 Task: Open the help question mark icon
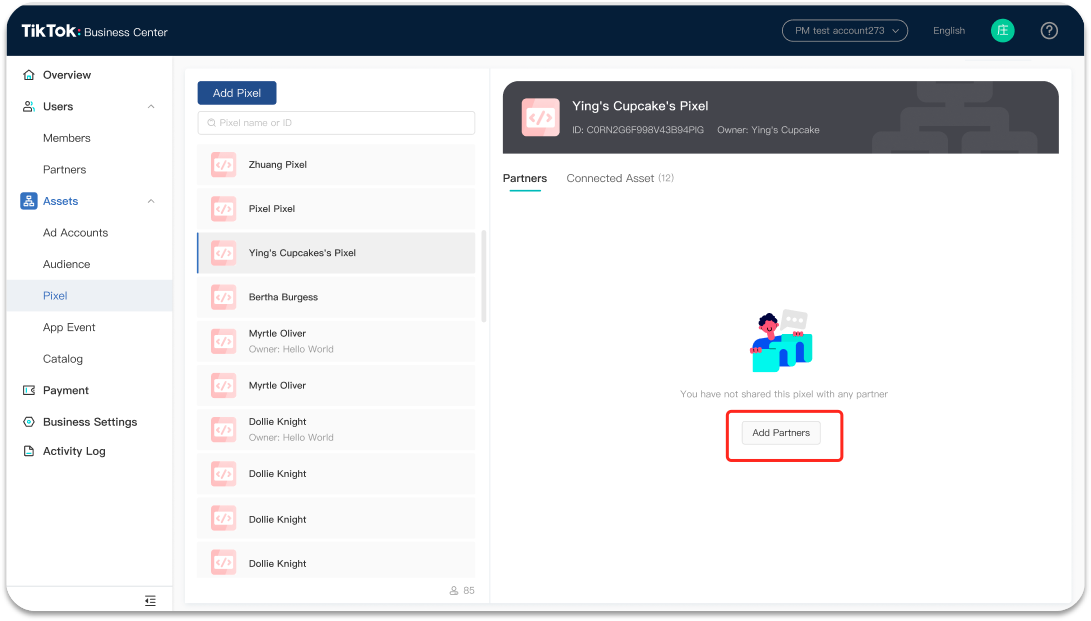click(1049, 31)
